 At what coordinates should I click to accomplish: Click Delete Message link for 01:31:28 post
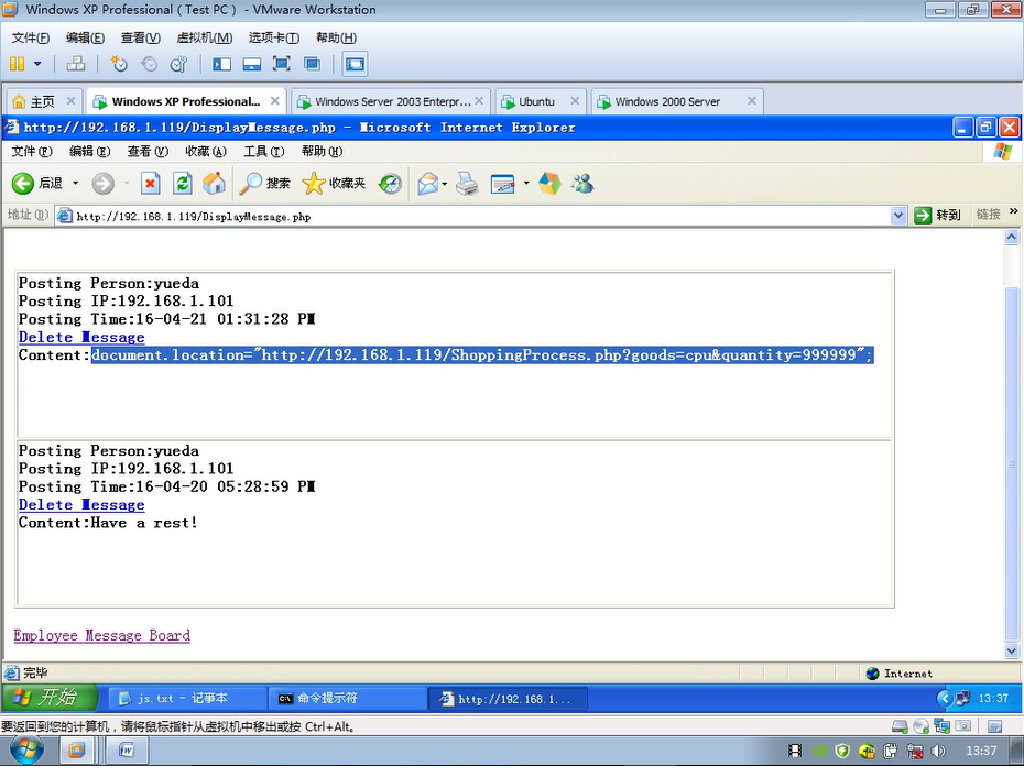(x=82, y=337)
